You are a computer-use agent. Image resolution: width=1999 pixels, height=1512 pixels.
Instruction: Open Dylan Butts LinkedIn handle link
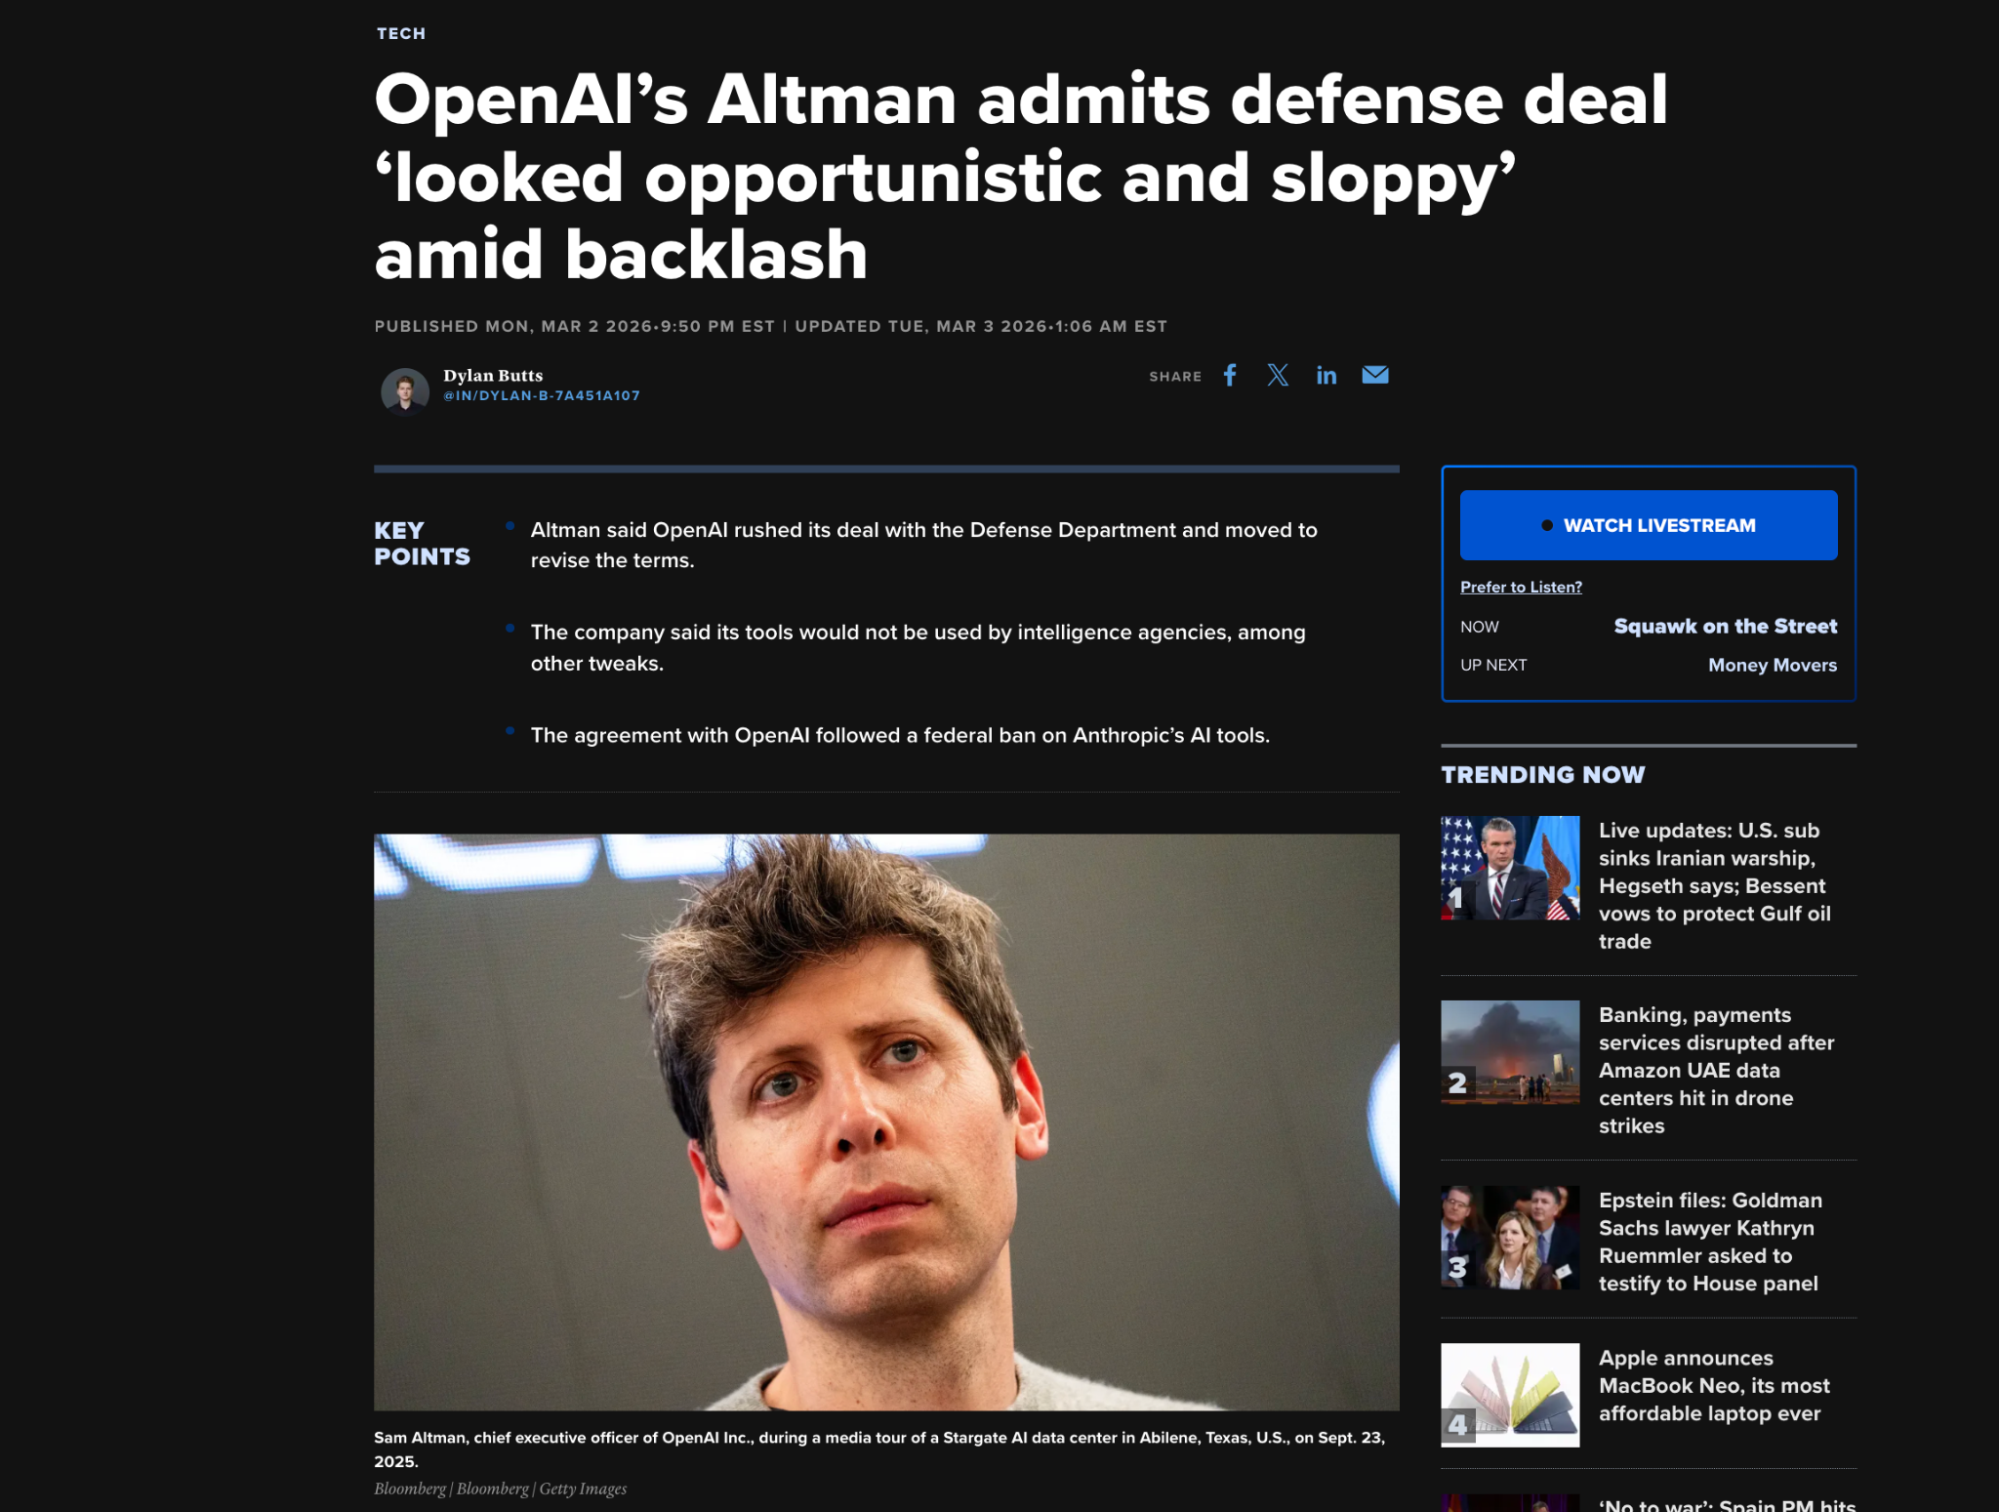tap(542, 396)
